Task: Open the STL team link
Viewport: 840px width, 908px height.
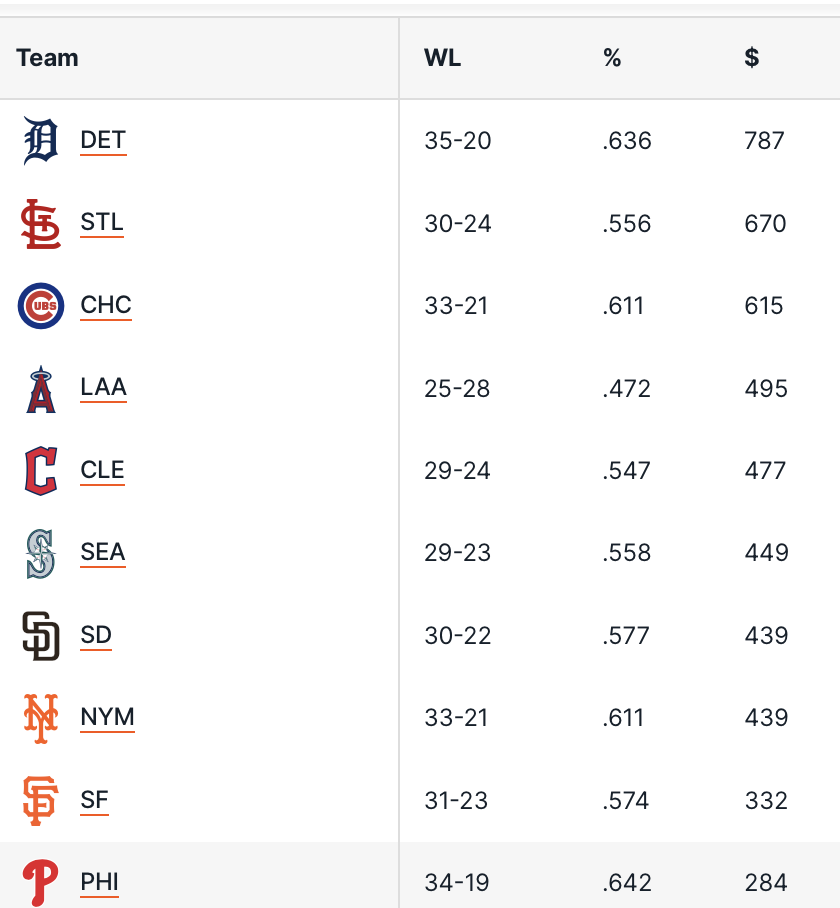Action: point(102,223)
